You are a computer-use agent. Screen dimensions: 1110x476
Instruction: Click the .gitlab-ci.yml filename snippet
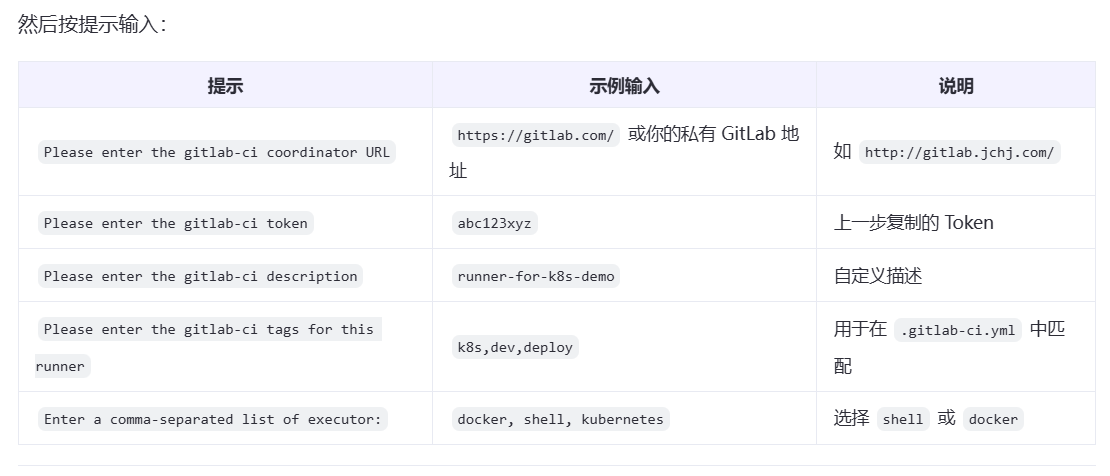coord(958,330)
